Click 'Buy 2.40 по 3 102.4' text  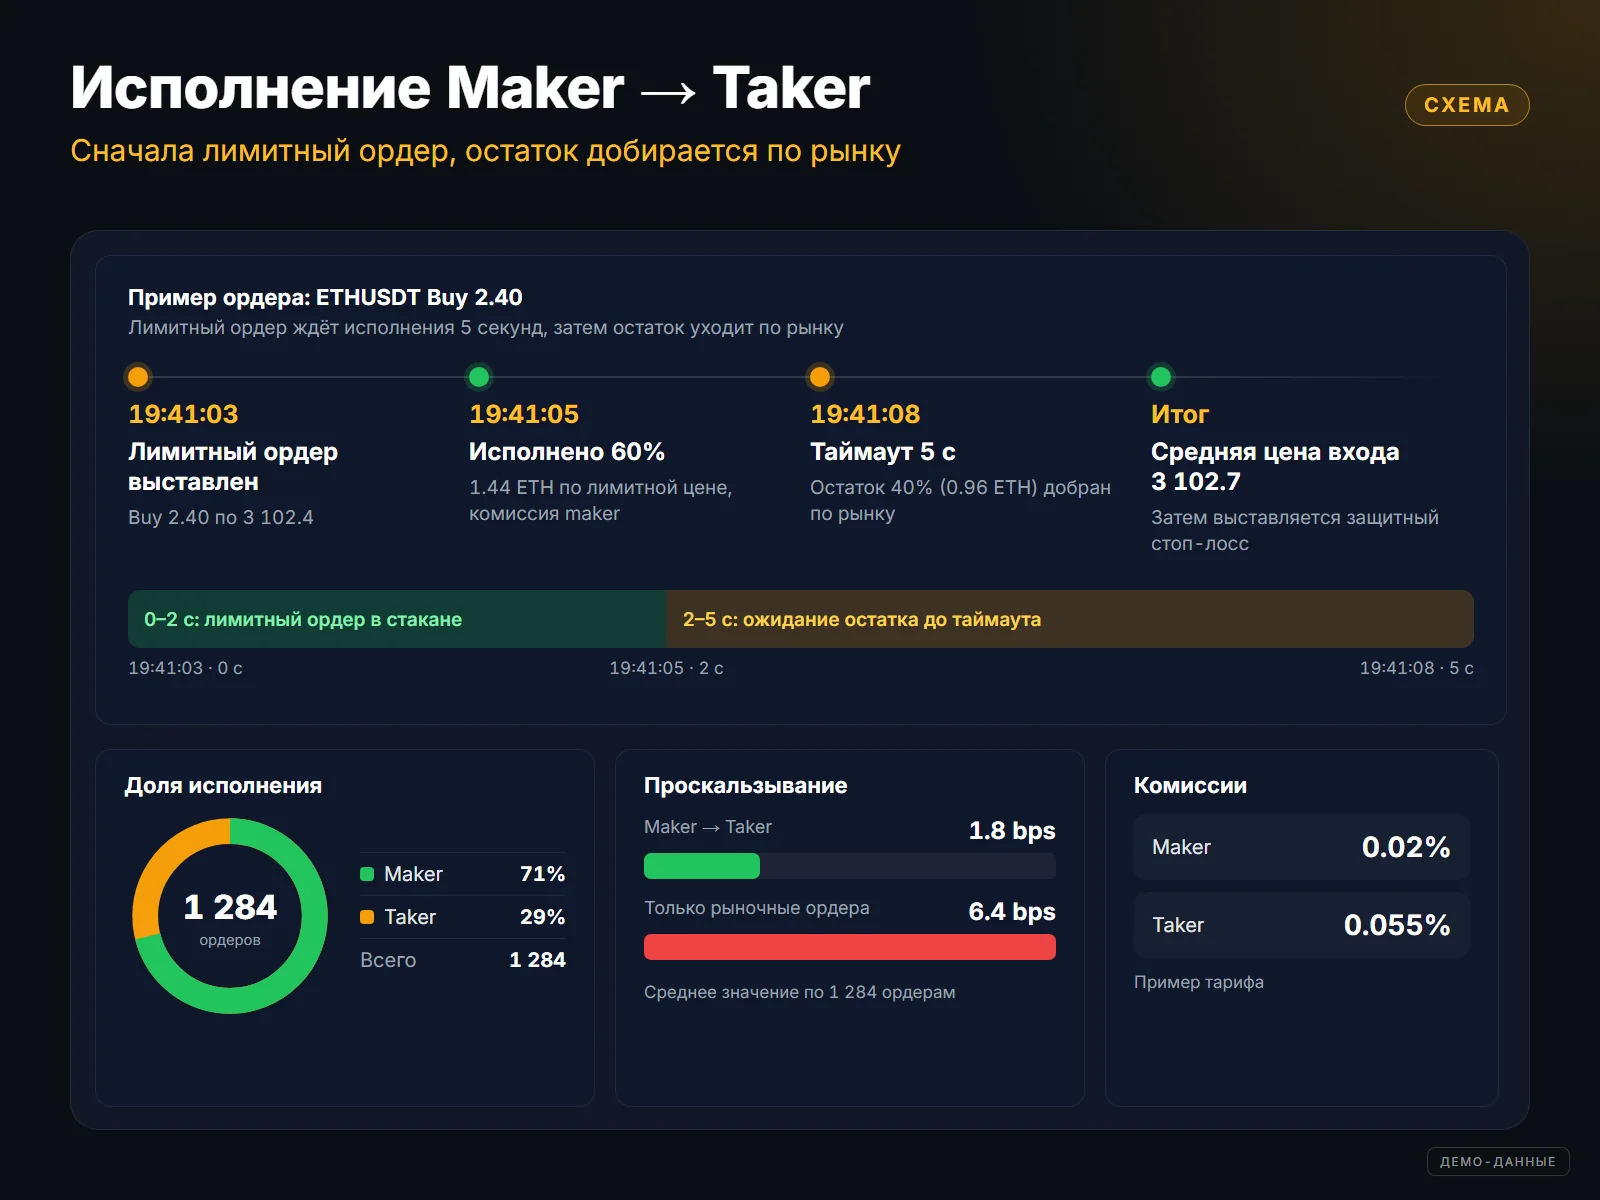[221, 517]
